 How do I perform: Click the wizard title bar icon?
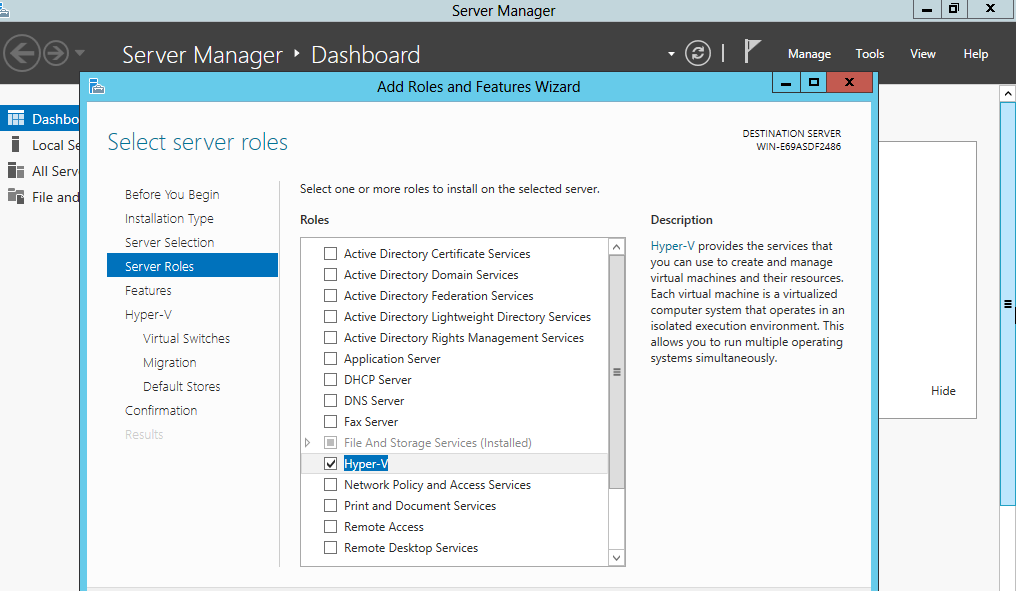97,86
